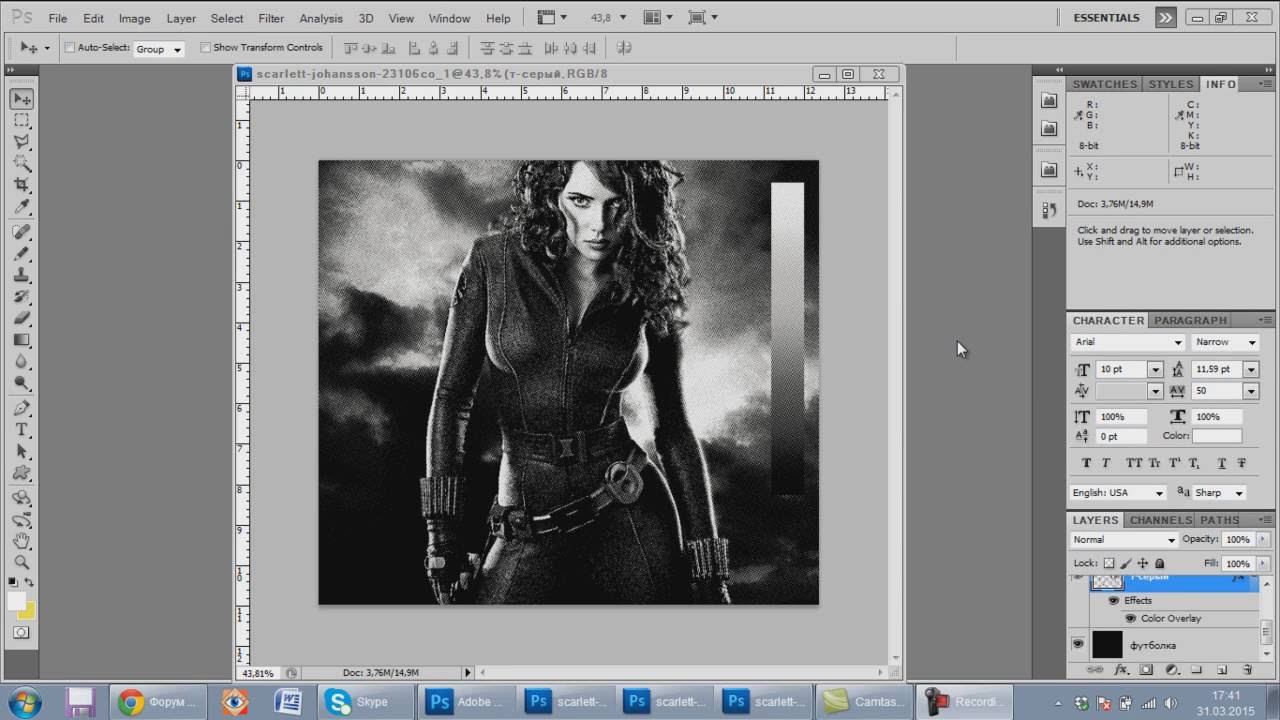This screenshot has width=1280, height=720.
Task: Switch to the Paragraph tab
Action: [x=1190, y=320]
